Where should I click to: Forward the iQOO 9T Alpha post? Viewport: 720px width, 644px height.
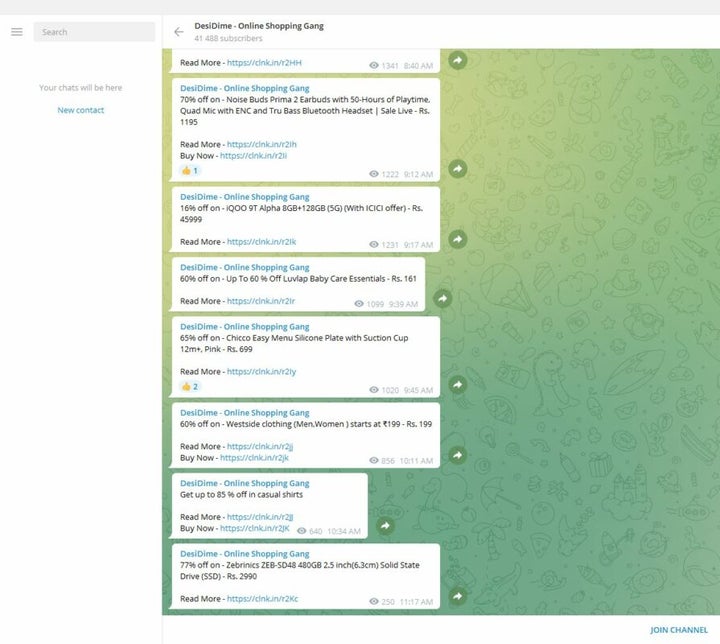click(457, 240)
